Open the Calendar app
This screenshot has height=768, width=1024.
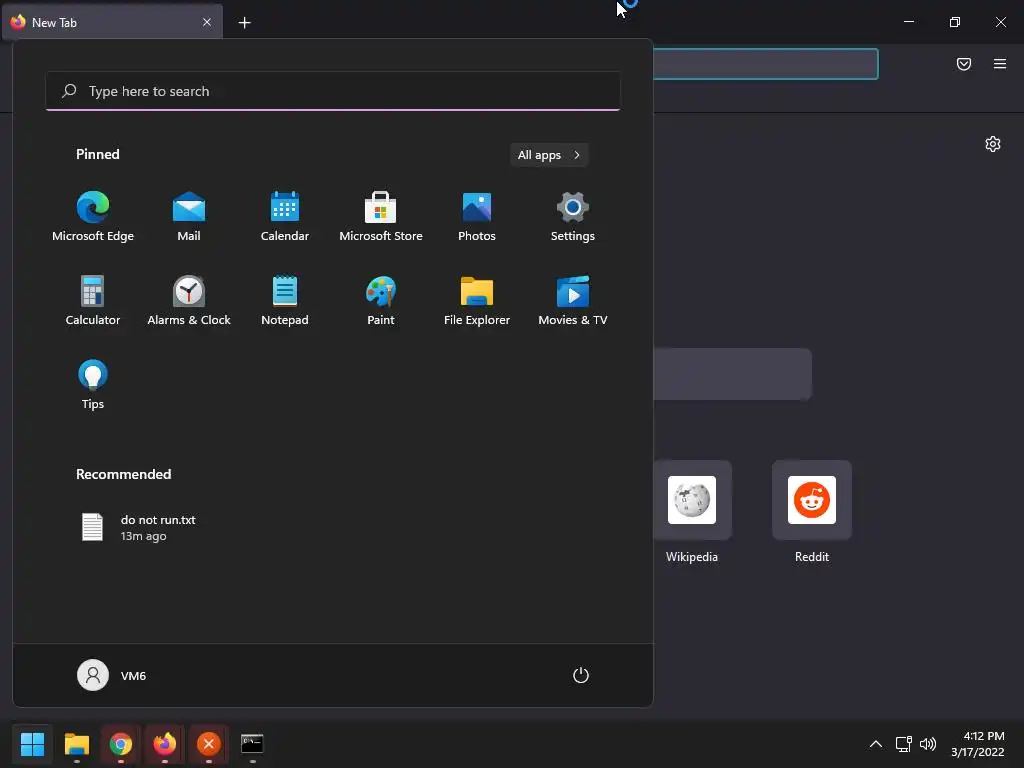coord(285,217)
